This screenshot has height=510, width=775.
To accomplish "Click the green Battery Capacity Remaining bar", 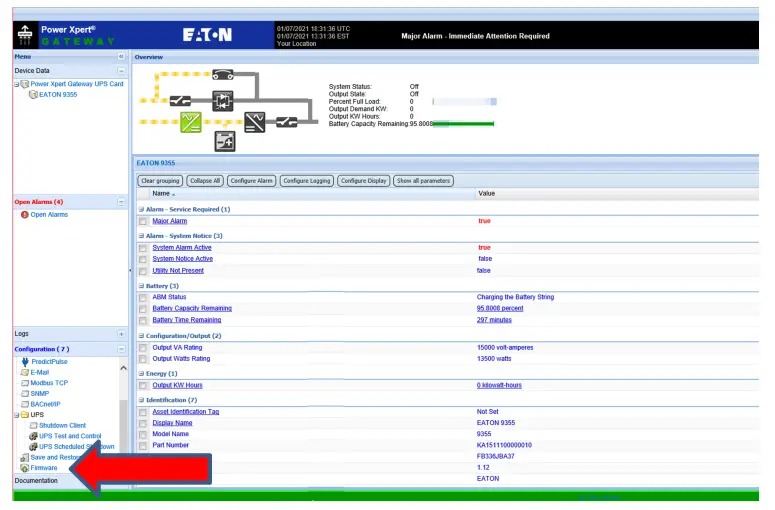I will (x=464, y=124).
